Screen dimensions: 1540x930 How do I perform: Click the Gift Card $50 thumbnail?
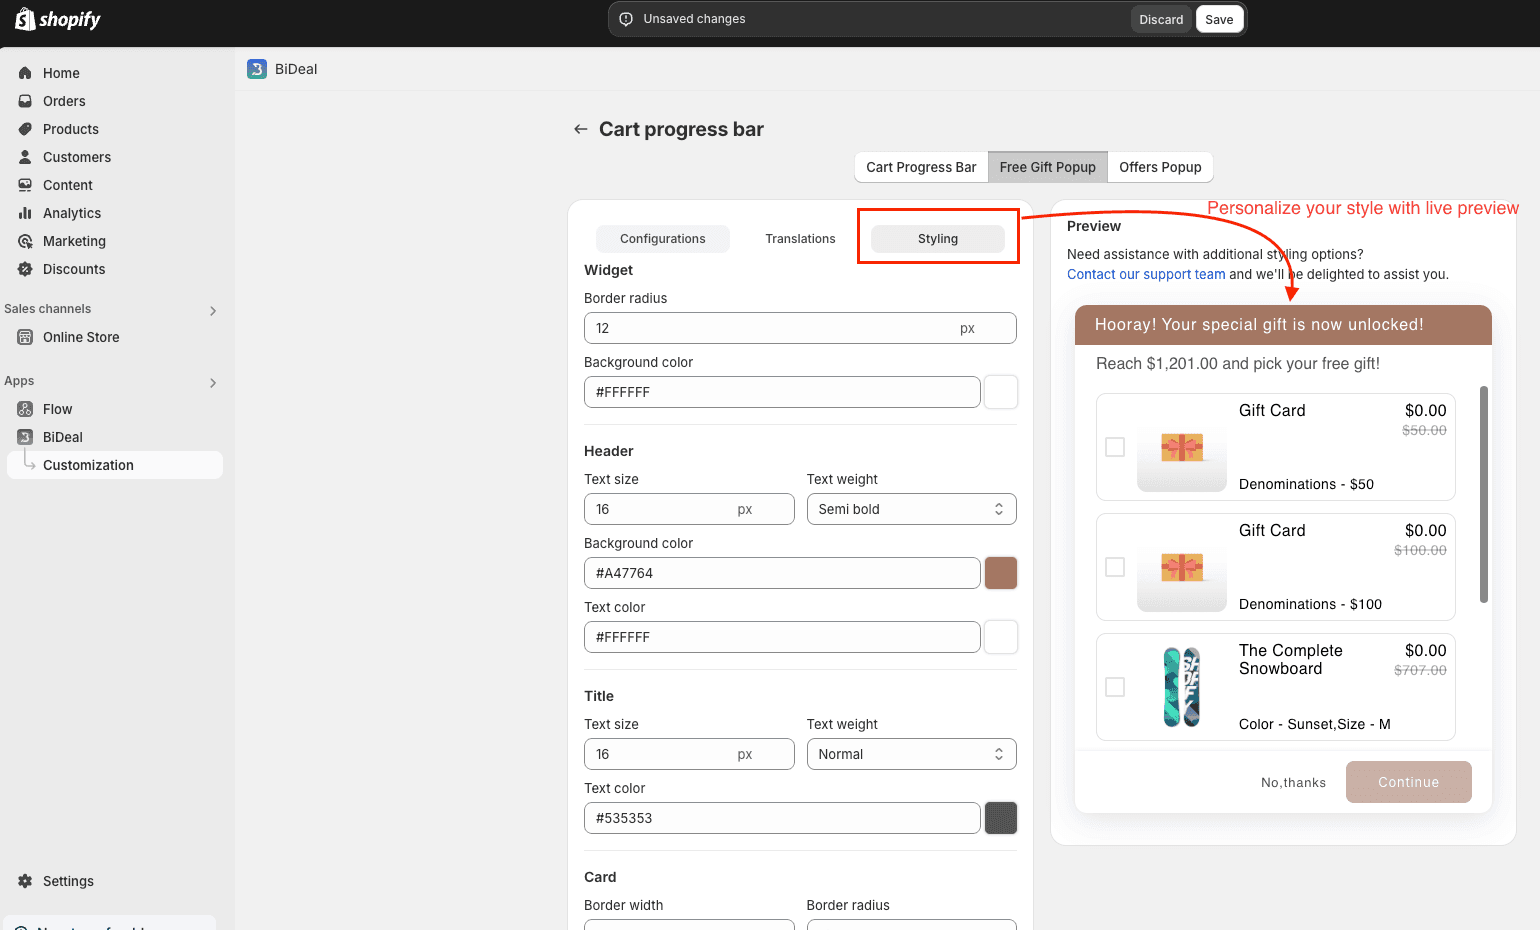pos(1182,447)
